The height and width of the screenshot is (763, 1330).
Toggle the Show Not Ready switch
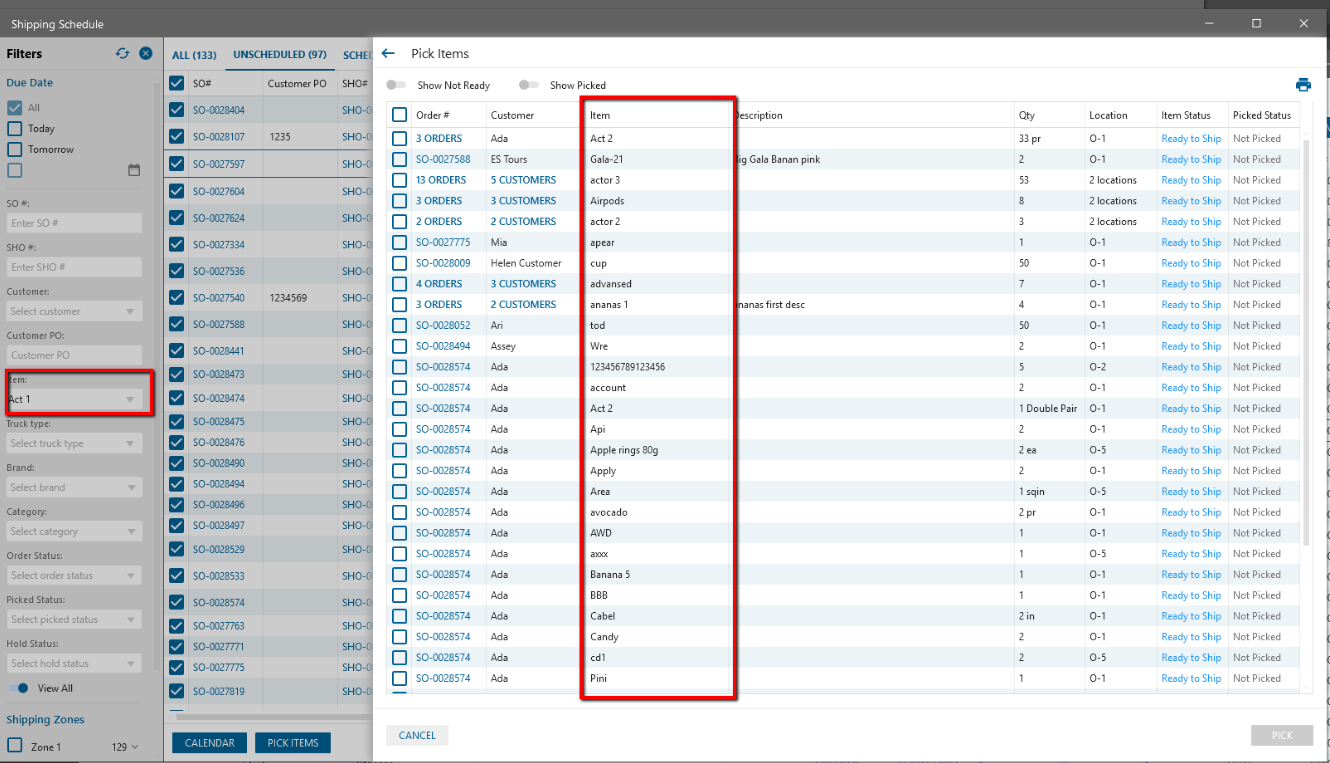[x=397, y=85]
